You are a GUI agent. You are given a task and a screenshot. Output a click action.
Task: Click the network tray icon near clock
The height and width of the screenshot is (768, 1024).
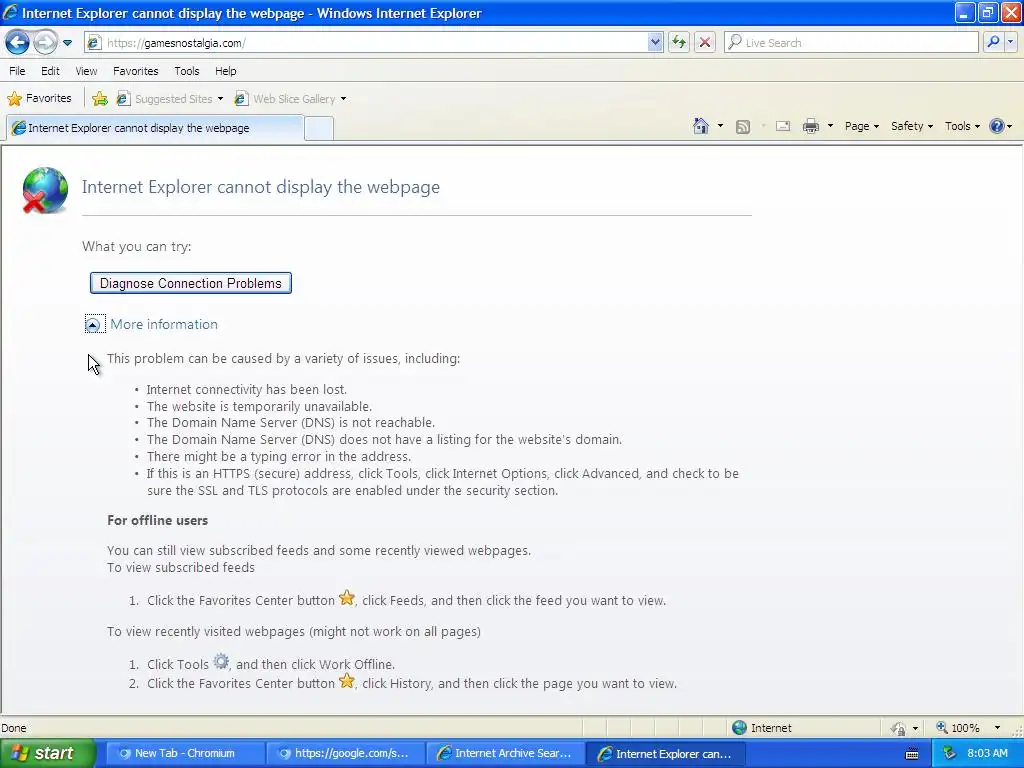950,754
